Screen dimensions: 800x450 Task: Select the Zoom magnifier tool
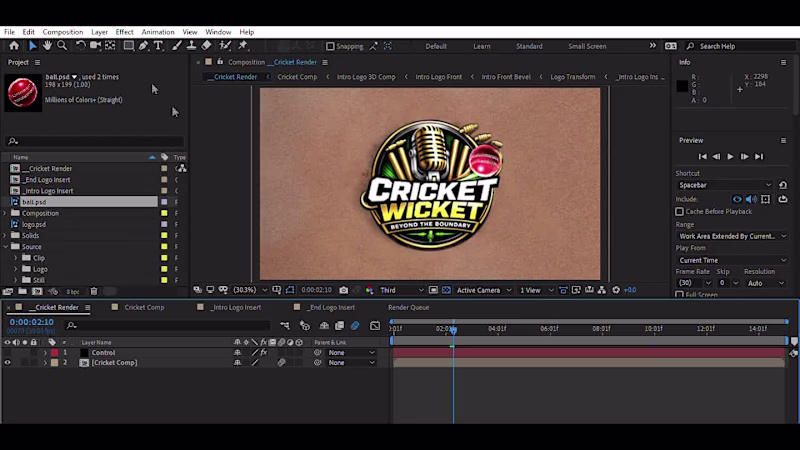click(x=62, y=45)
